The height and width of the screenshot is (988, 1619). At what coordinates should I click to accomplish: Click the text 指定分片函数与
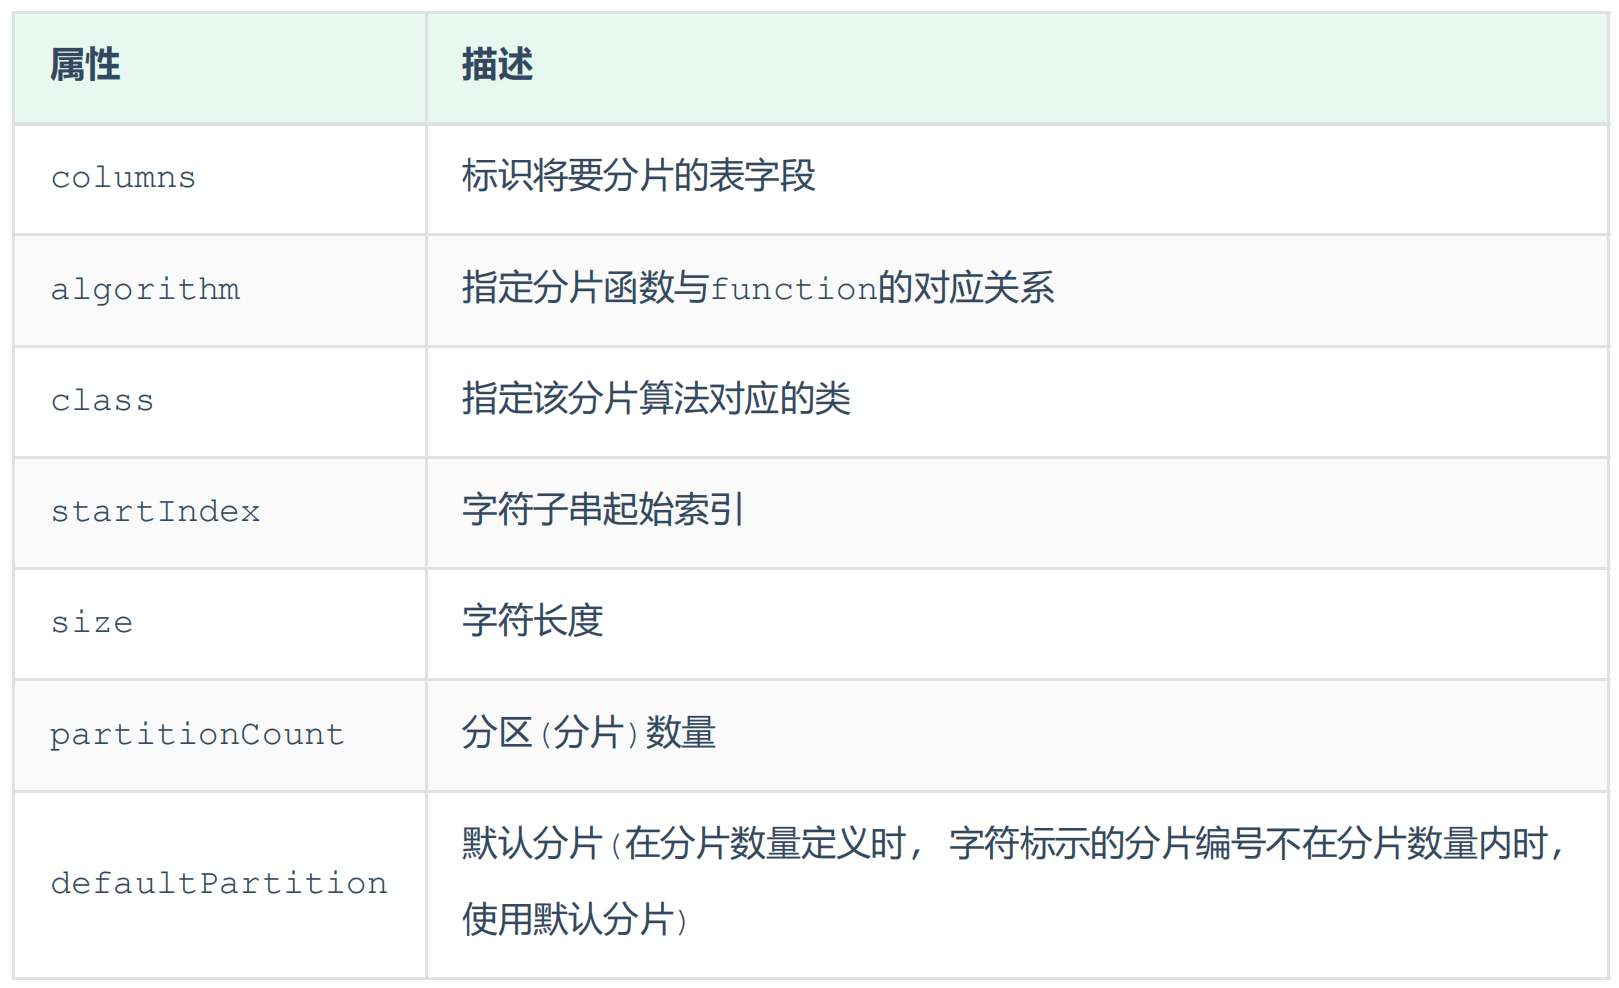585,288
